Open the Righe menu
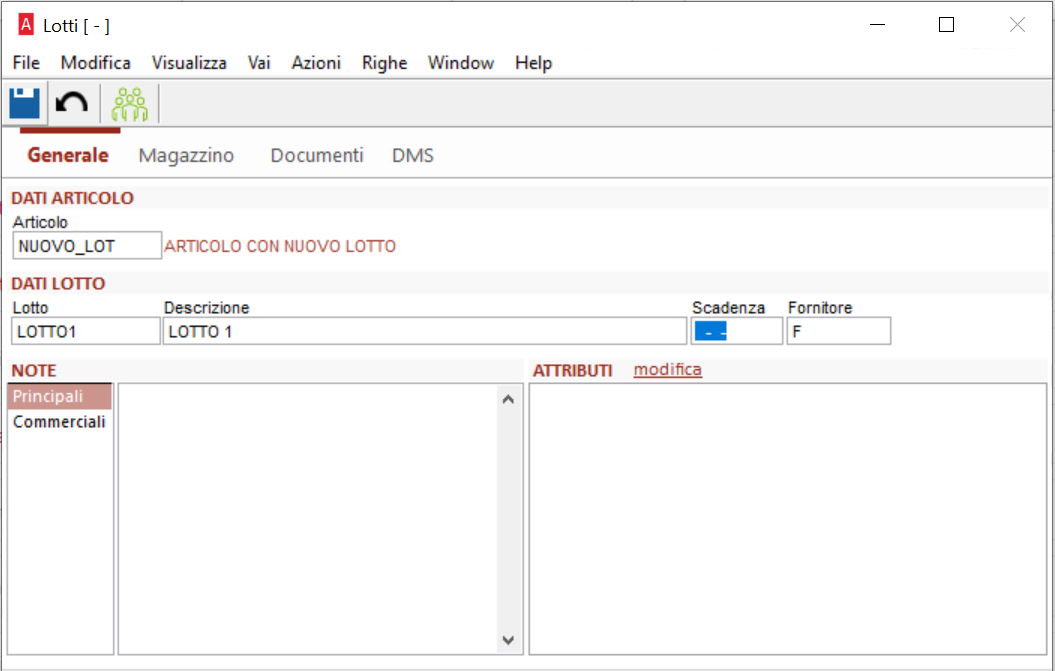 385,63
